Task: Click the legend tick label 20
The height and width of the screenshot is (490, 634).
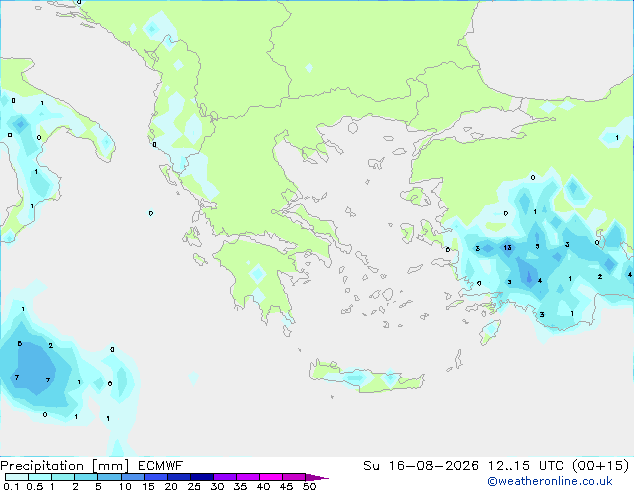Action: (x=171, y=486)
